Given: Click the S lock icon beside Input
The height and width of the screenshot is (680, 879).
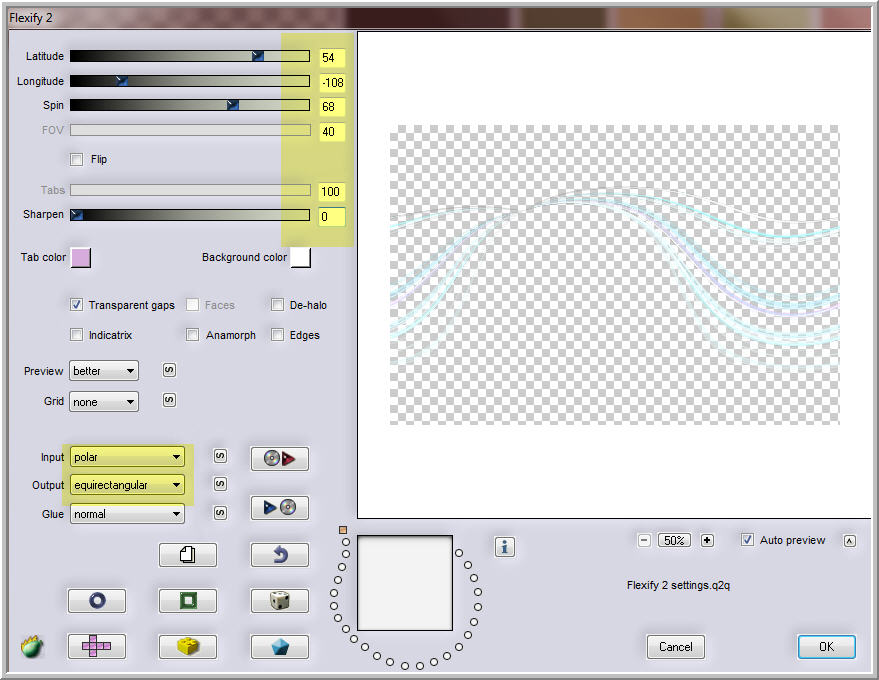Looking at the screenshot, I should pos(220,456).
